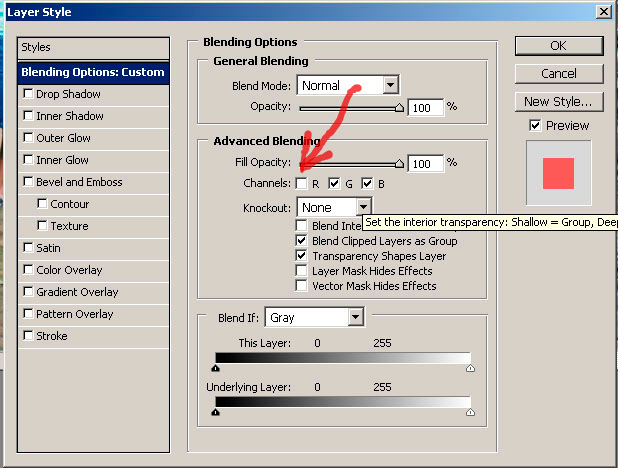Click the Opacity percentage input field
The width and height of the screenshot is (618, 468).
coord(424,107)
